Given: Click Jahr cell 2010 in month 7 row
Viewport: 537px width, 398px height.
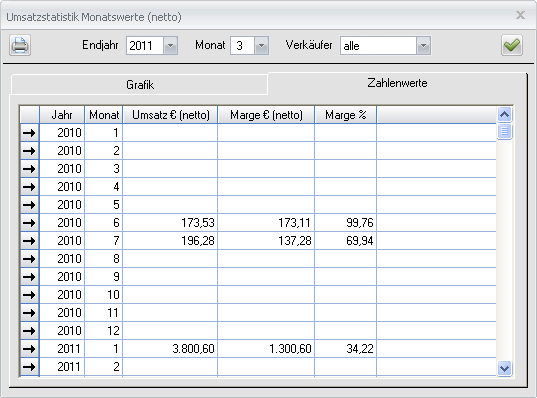Looking at the screenshot, I should click(62, 241).
